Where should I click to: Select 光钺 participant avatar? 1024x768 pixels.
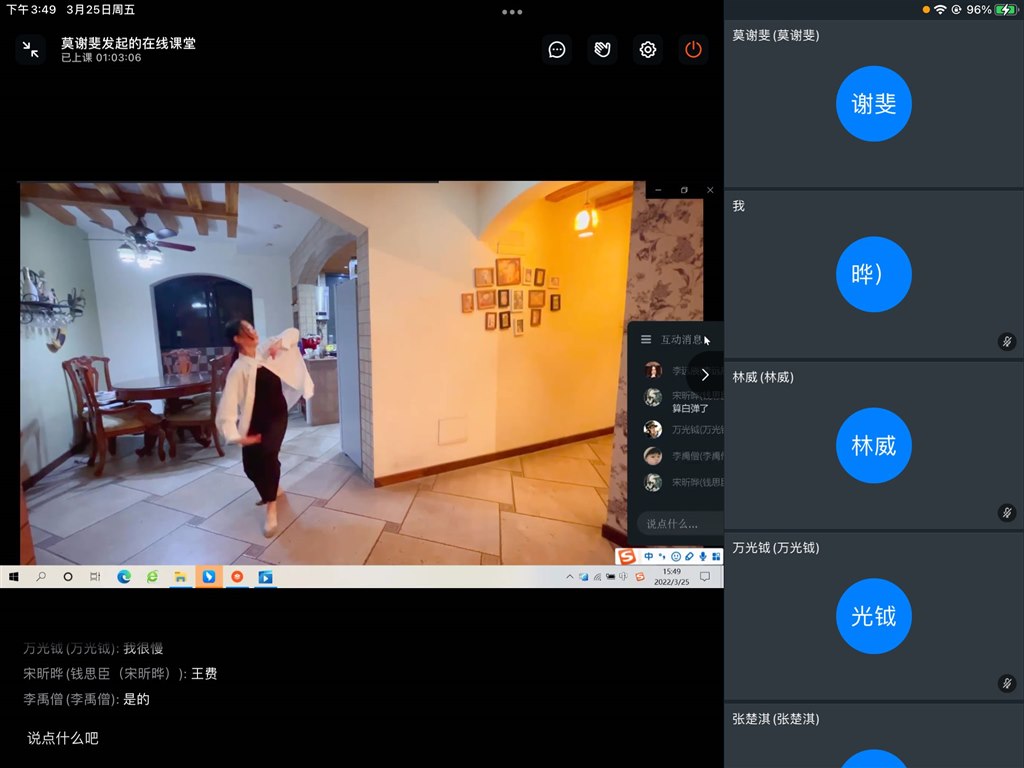point(874,616)
